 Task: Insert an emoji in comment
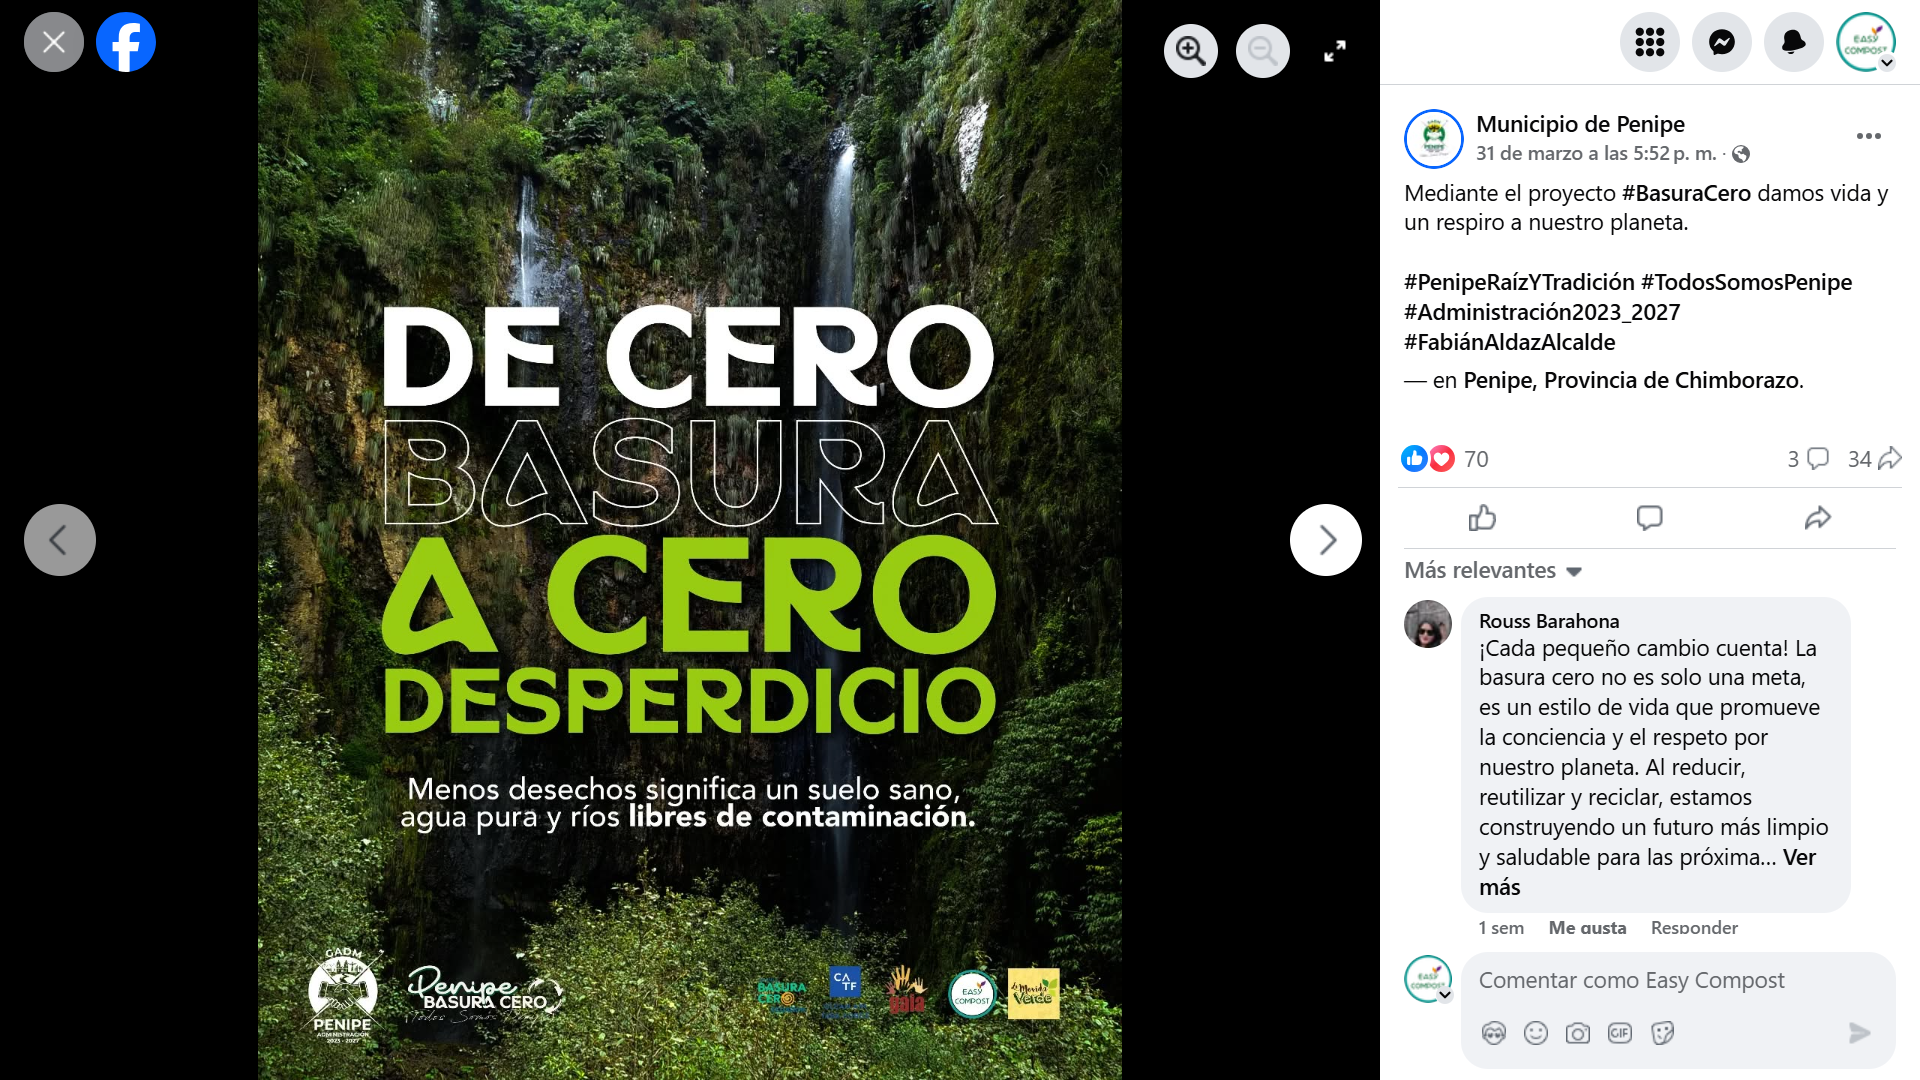(x=1535, y=1033)
